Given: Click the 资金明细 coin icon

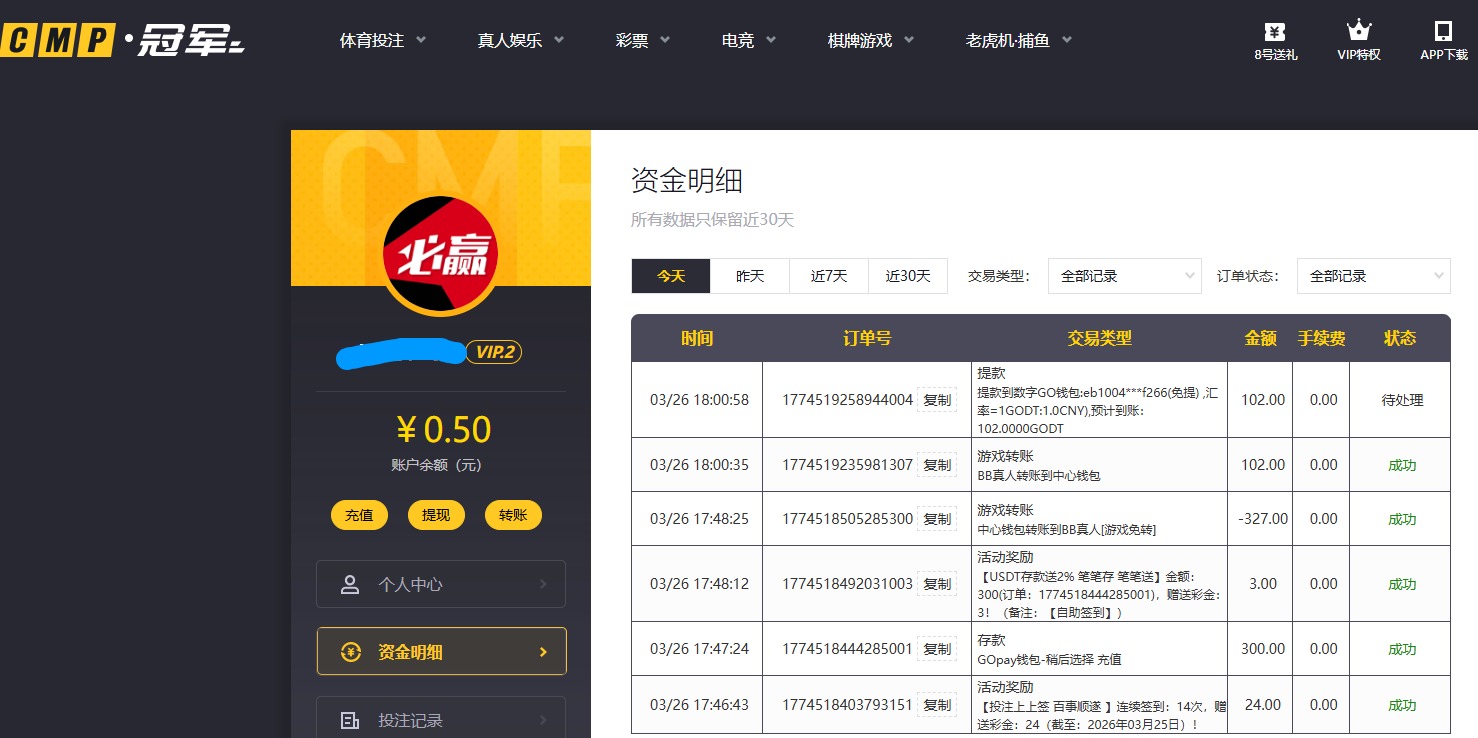Looking at the screenshot, I should coord(349,650).
